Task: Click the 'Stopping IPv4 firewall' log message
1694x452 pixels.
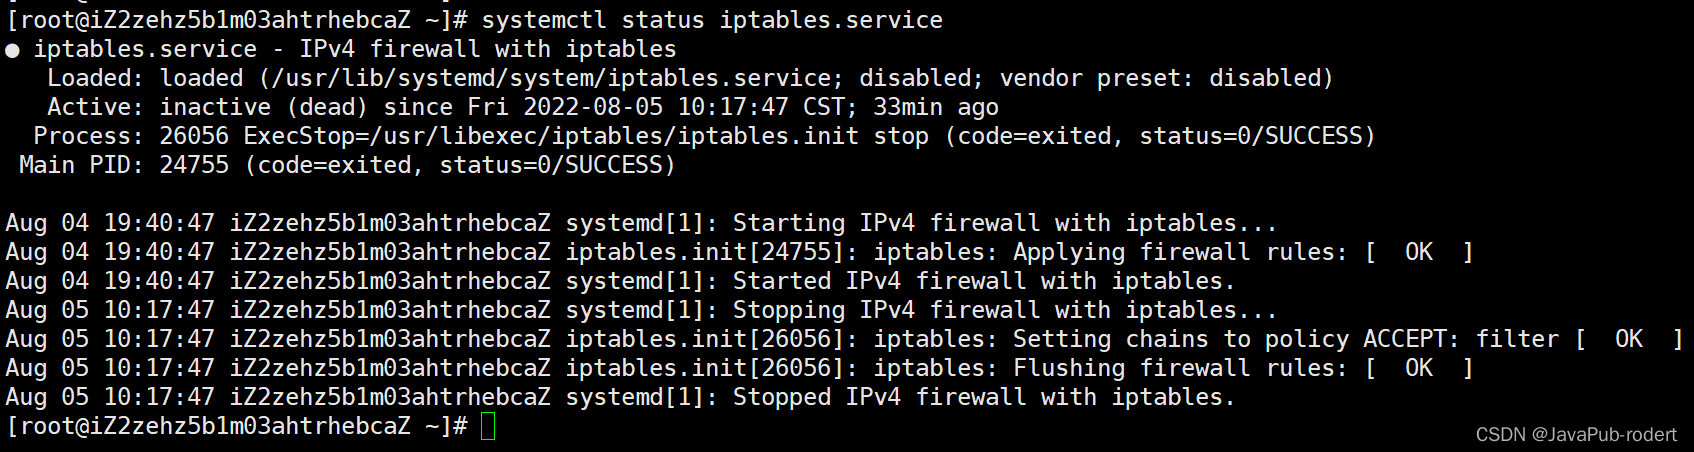Action: pyautogui.click(x=1004, y=310)
